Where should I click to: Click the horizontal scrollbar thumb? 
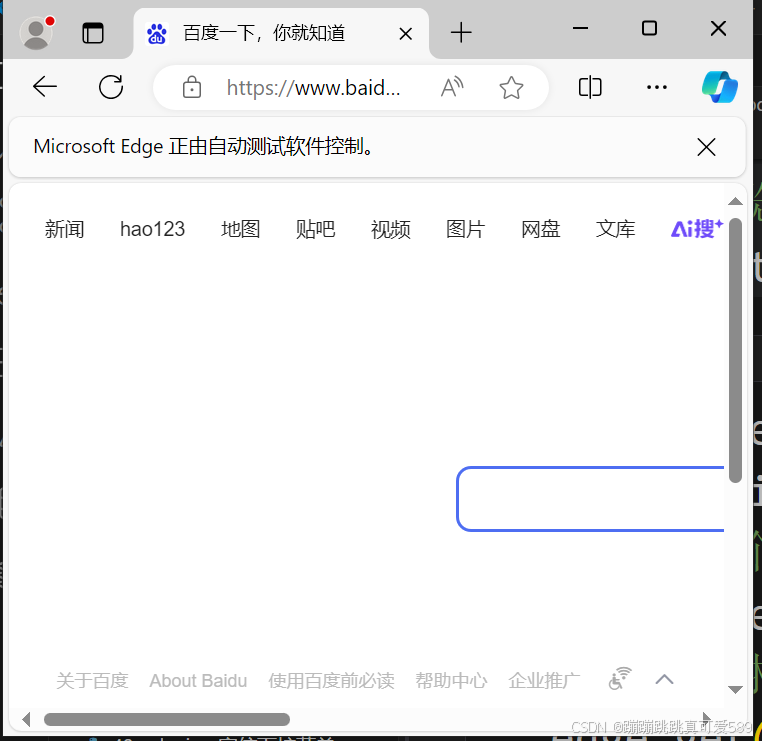click(167, 719)
